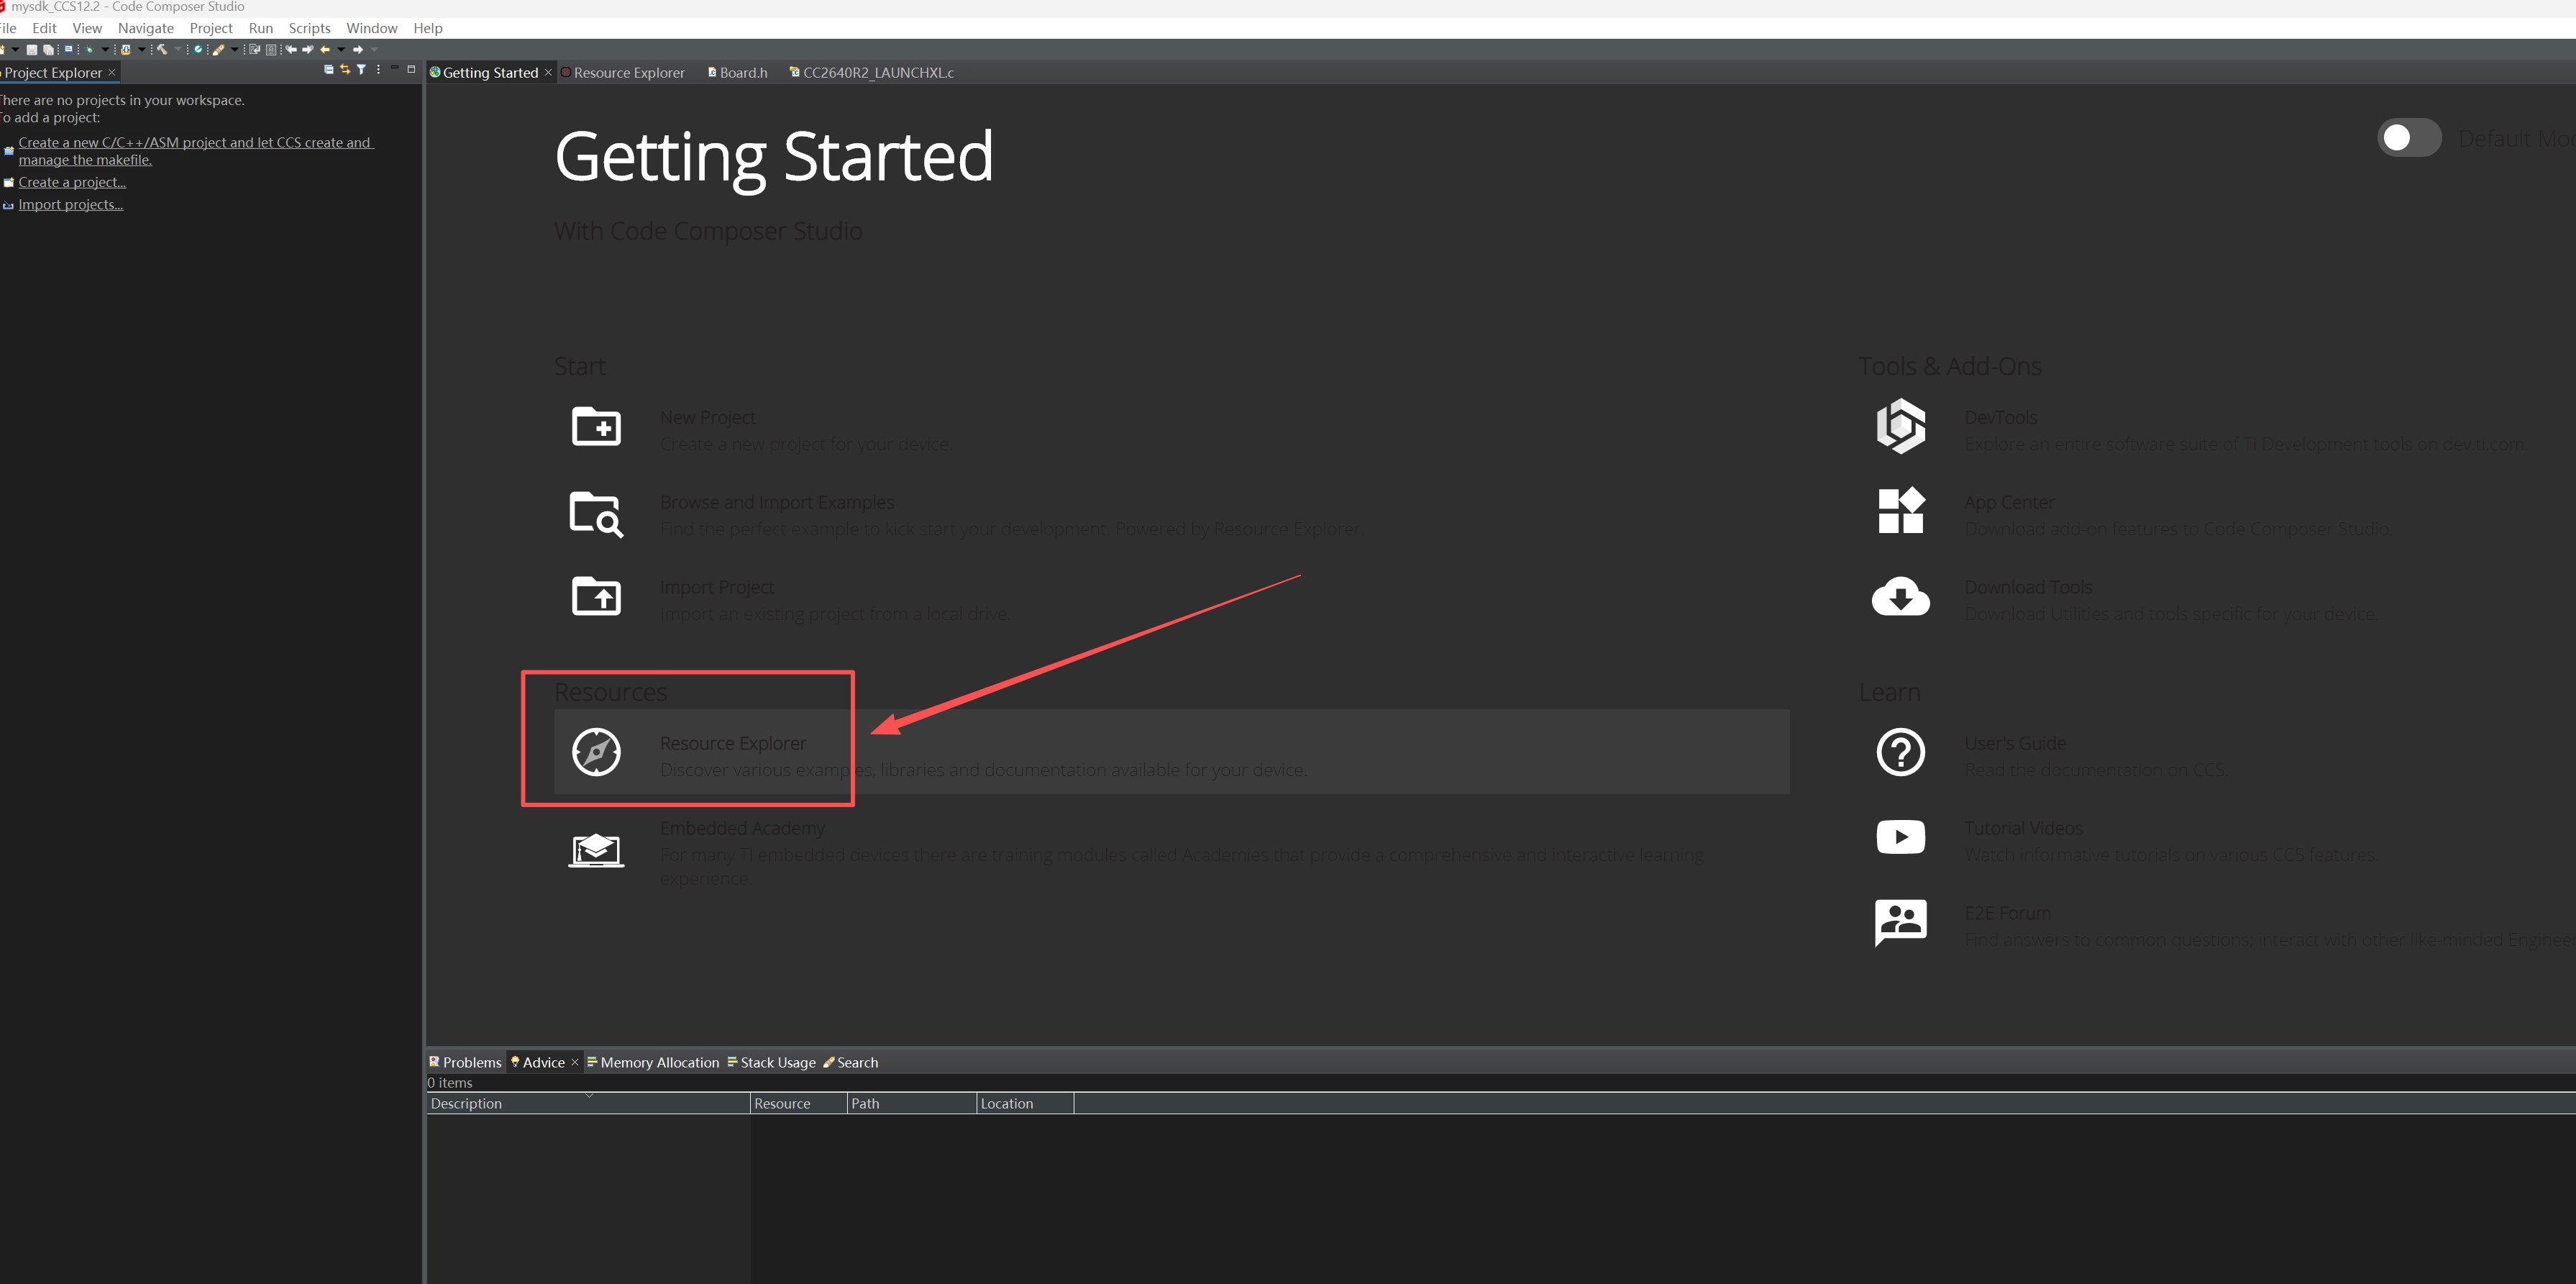Click the Debug bug toolbar icon

89,50
